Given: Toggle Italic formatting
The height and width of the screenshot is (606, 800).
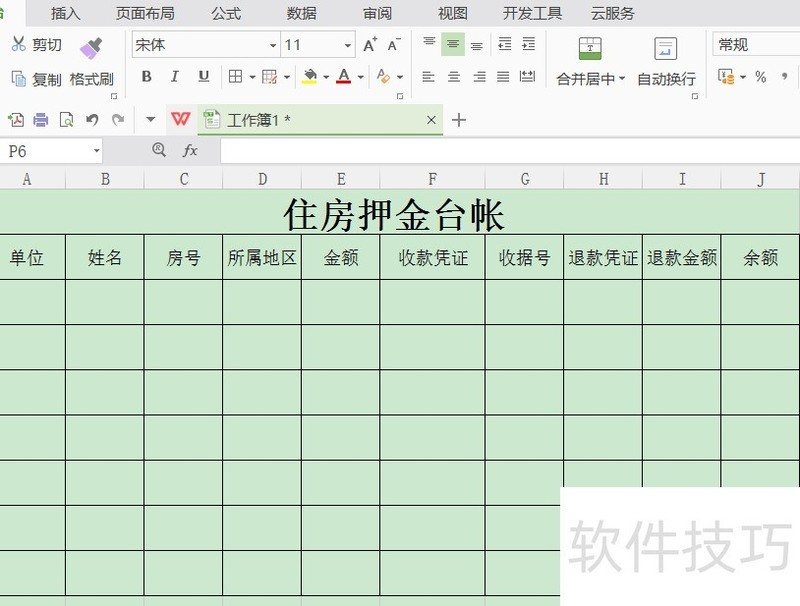Looking at the screenshot, I should pos(175,77).
